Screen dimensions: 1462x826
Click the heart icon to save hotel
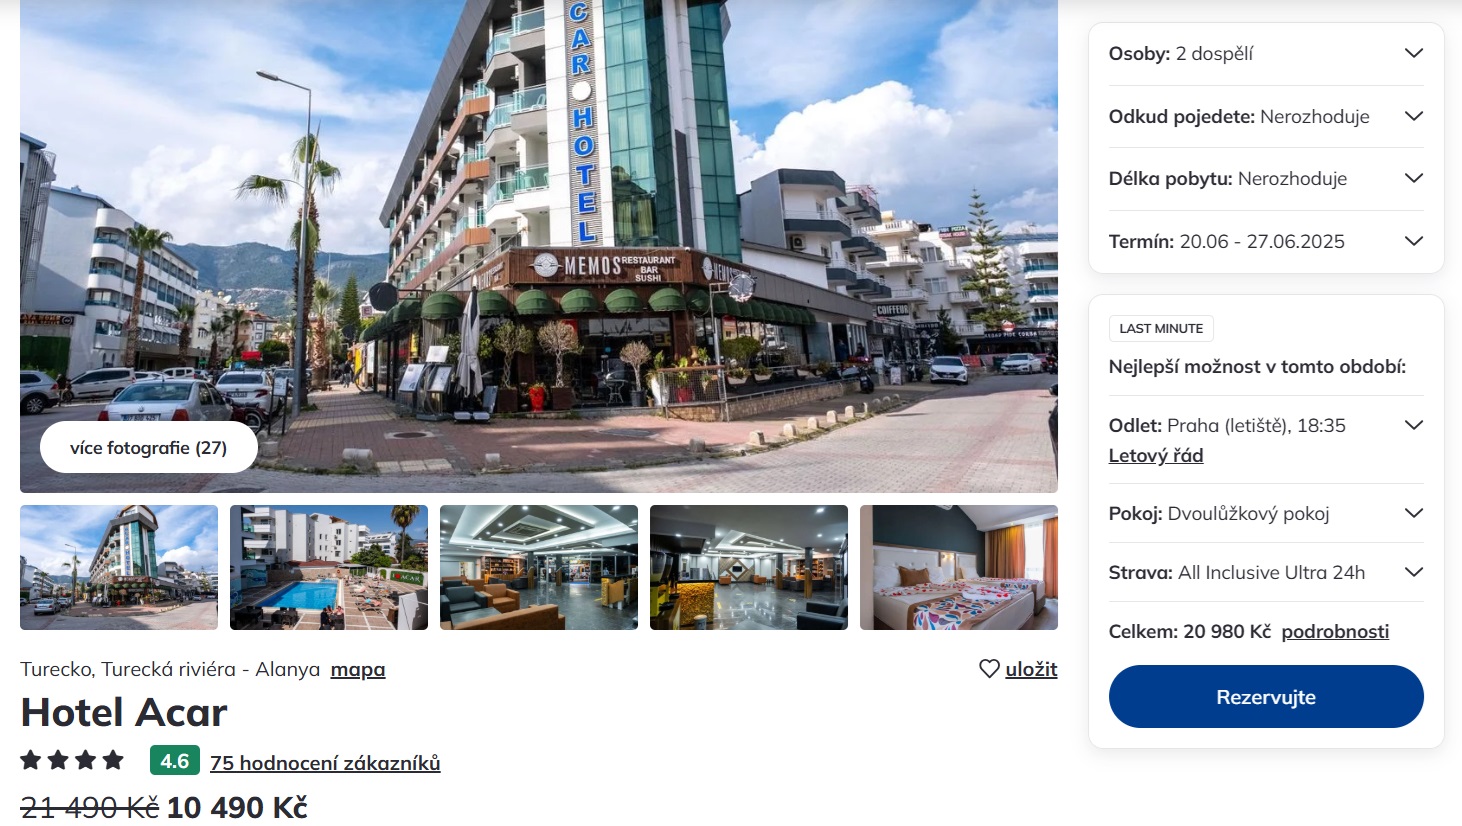tap(989, 669)
